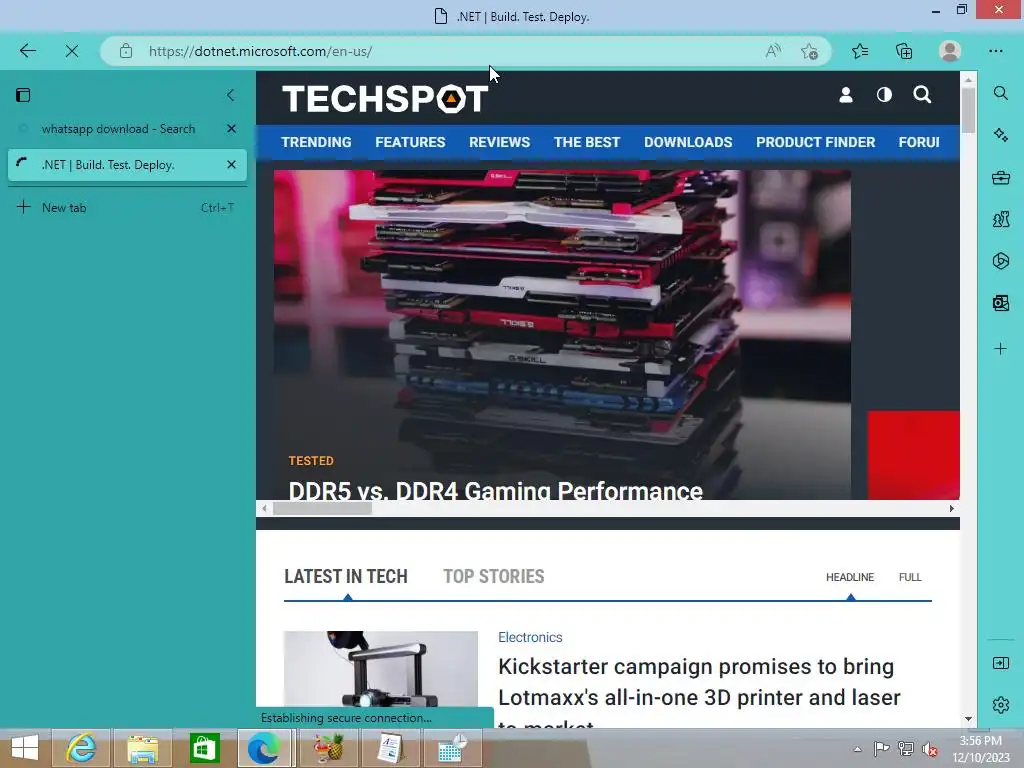
Task: Show hidden system tray icons
Action: pos(857,749)
